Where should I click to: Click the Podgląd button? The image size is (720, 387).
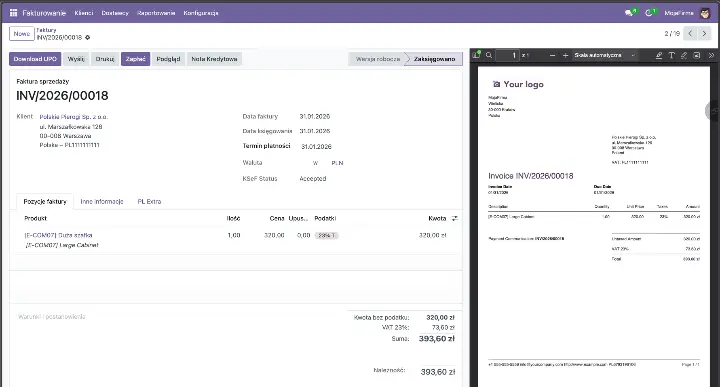(168, 59)
